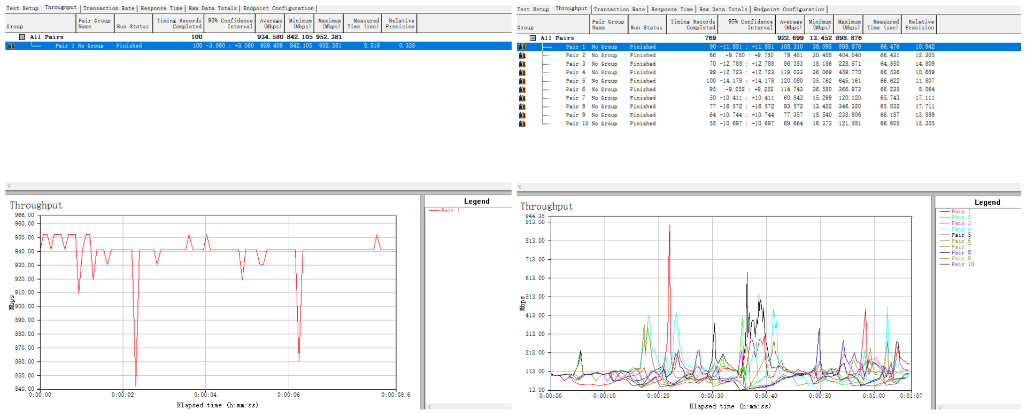The height and width of the screenshot is (414, 1026).
Task: Click the blue Pair 8 legend line swatch
Action: [x=944, y=252]
